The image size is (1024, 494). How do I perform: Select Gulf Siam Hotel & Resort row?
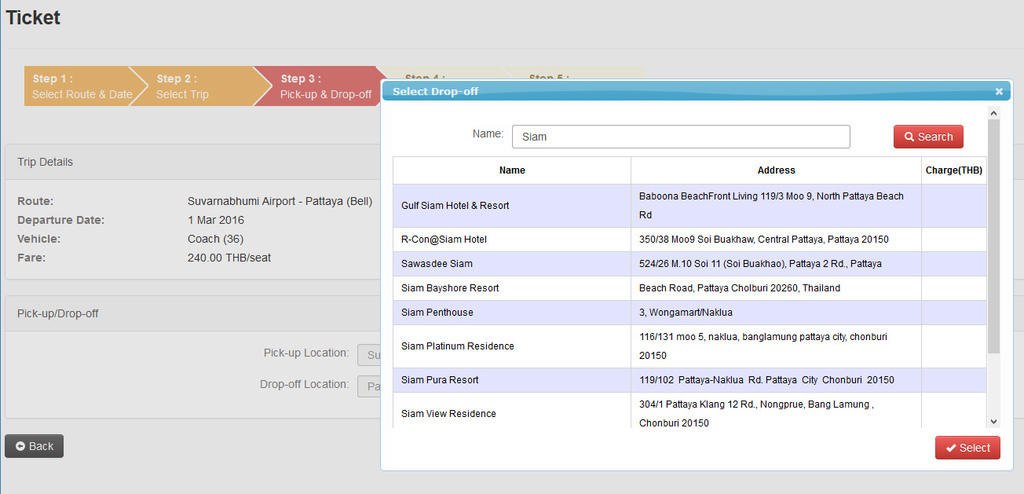[690, 205]
